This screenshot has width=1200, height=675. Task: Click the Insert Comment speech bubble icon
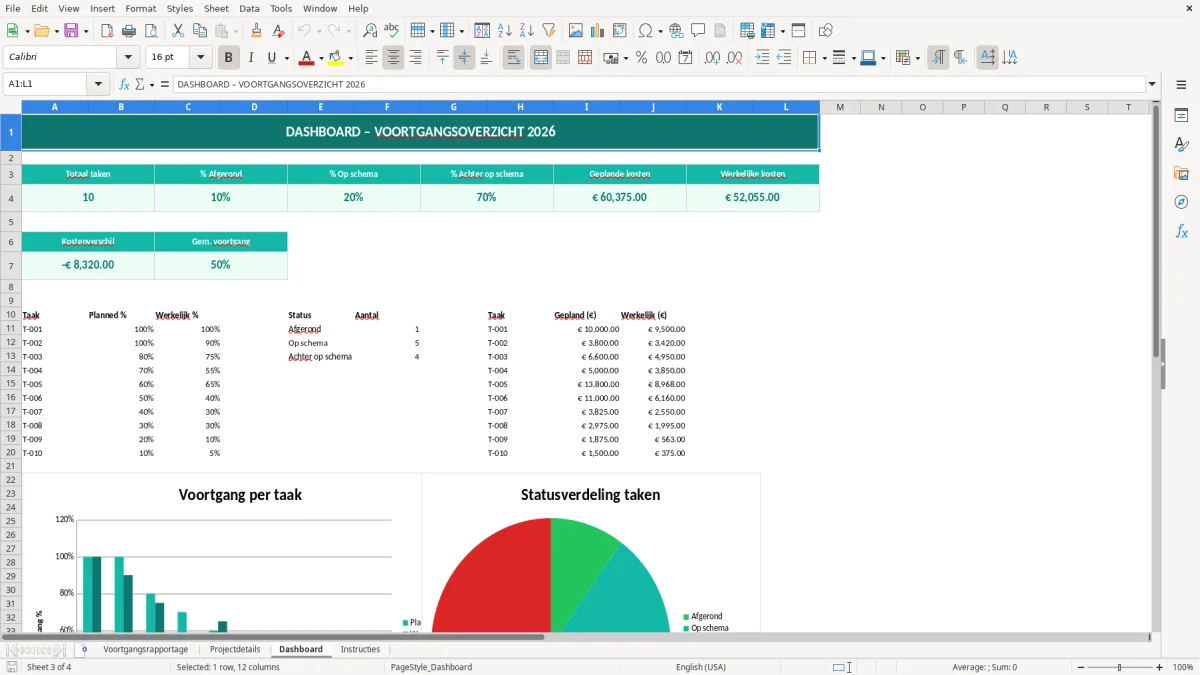pyautogui.click(x=698, y=31)
